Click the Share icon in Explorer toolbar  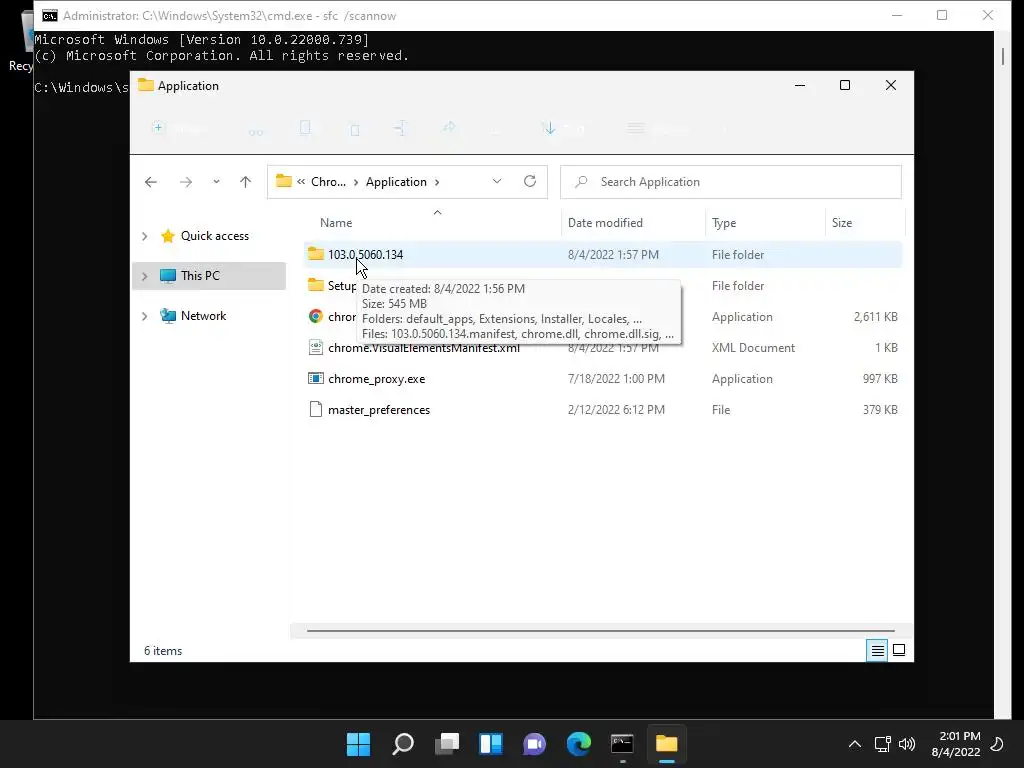point(449,128)
